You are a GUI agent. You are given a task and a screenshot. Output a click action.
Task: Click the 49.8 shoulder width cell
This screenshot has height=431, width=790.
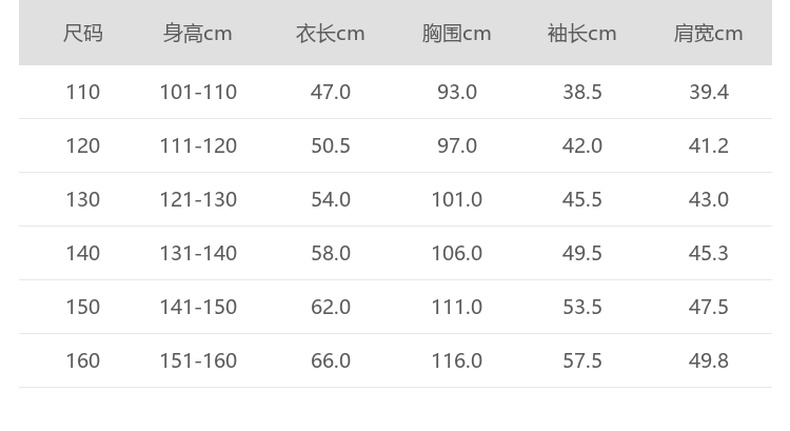708,360
